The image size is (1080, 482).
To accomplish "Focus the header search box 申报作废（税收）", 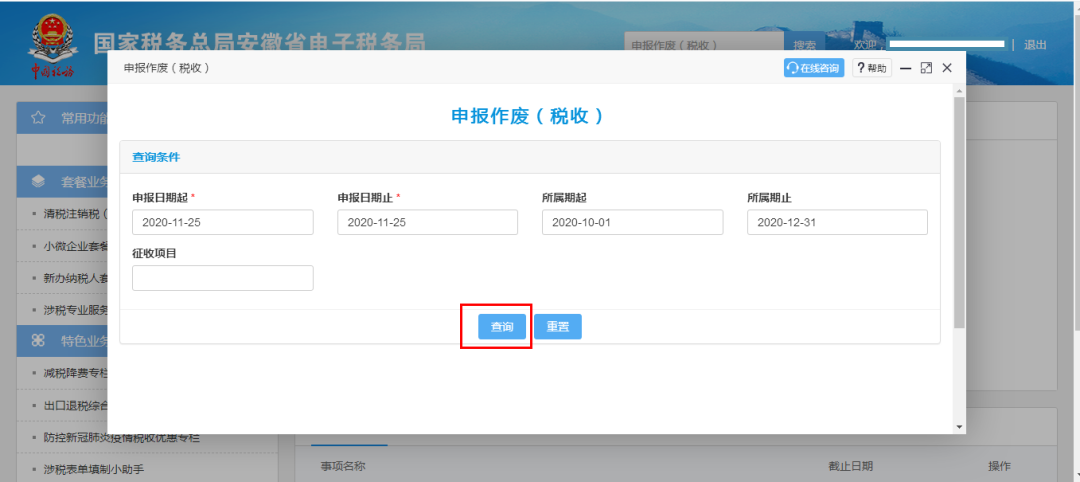I will click(x=704, y=45).
